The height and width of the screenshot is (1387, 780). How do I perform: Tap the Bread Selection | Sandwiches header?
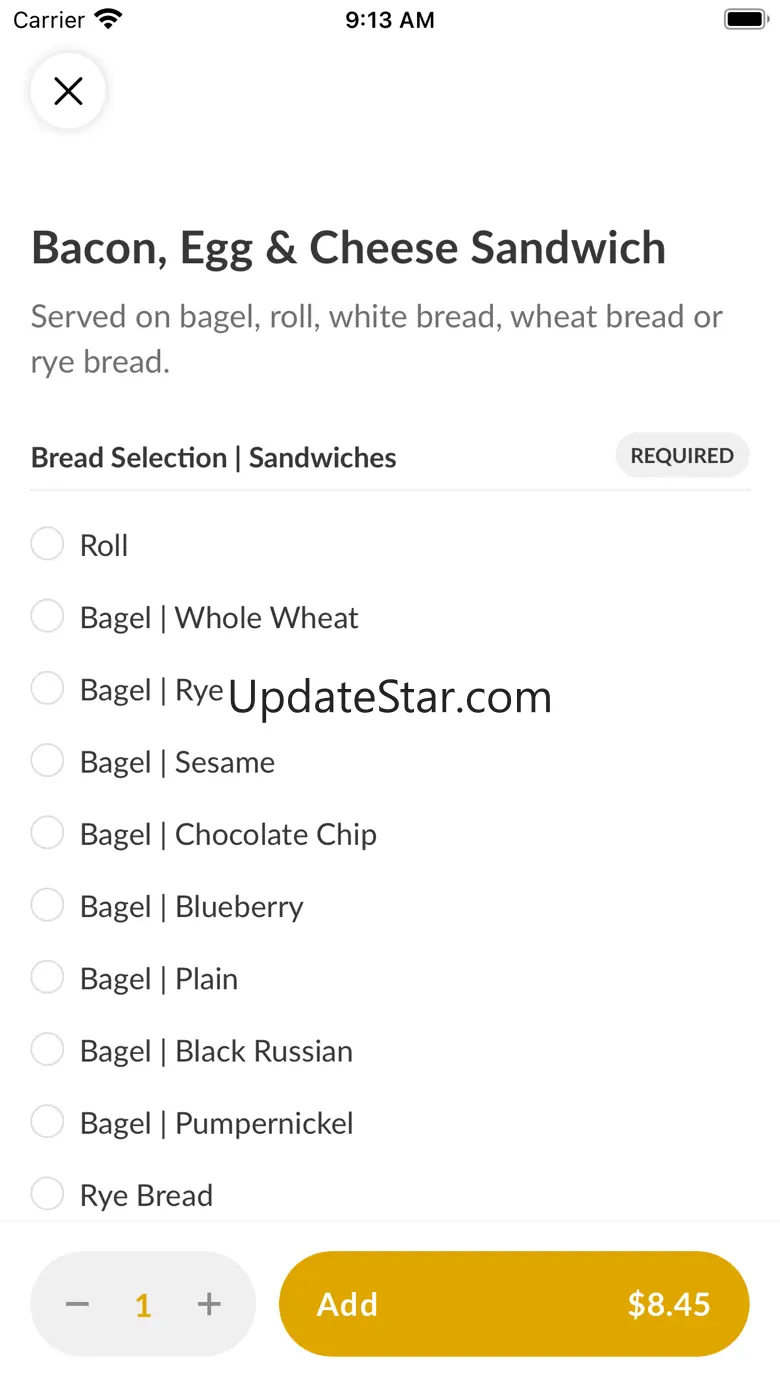(x=214, y=458)
